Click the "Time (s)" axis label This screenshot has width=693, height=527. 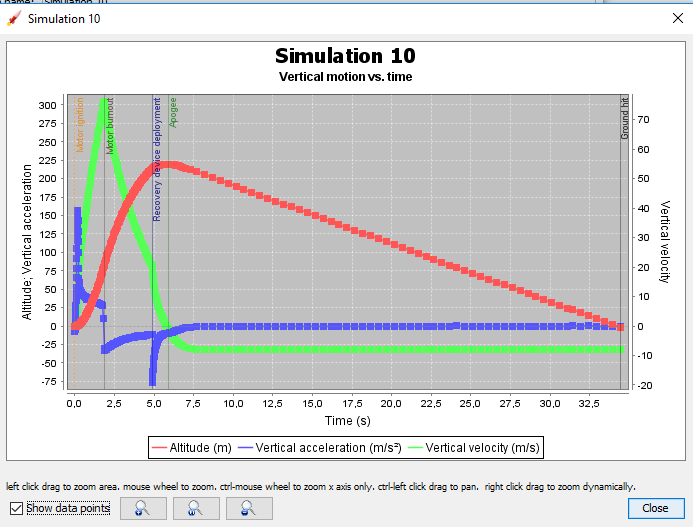[x=348, y=420]
